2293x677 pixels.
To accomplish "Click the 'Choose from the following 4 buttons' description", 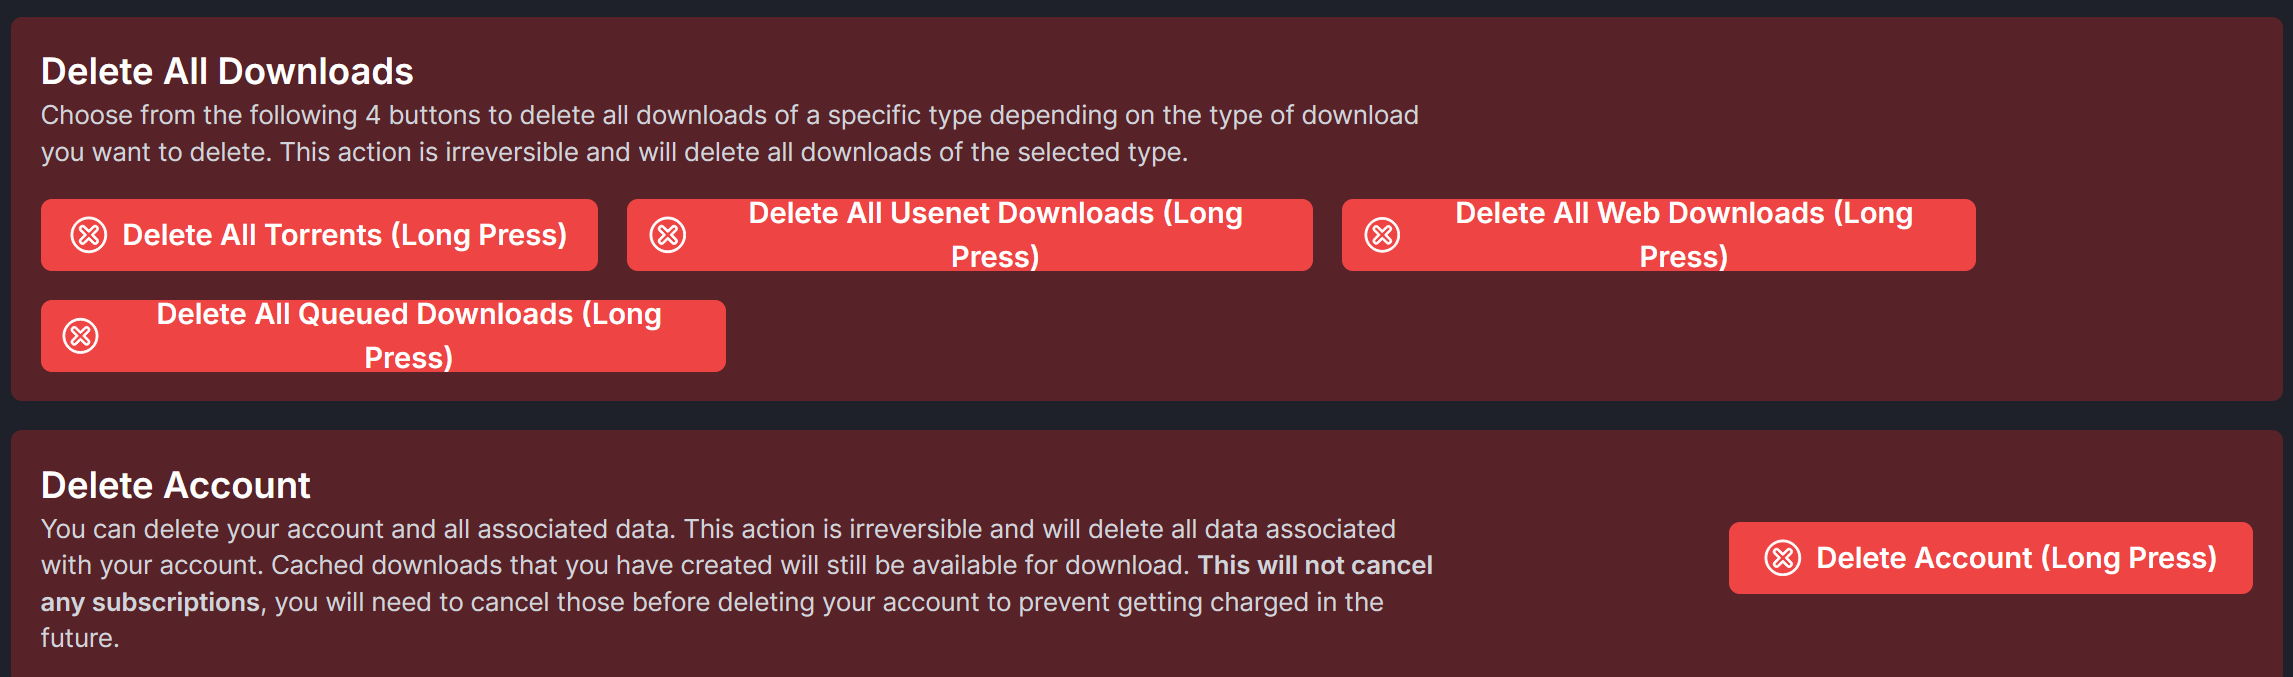I will pos(730,134).
